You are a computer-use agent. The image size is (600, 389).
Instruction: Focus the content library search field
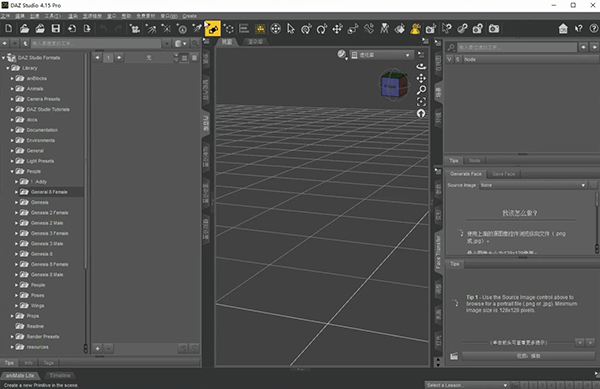pyautogui.click(x=96, y=44)
